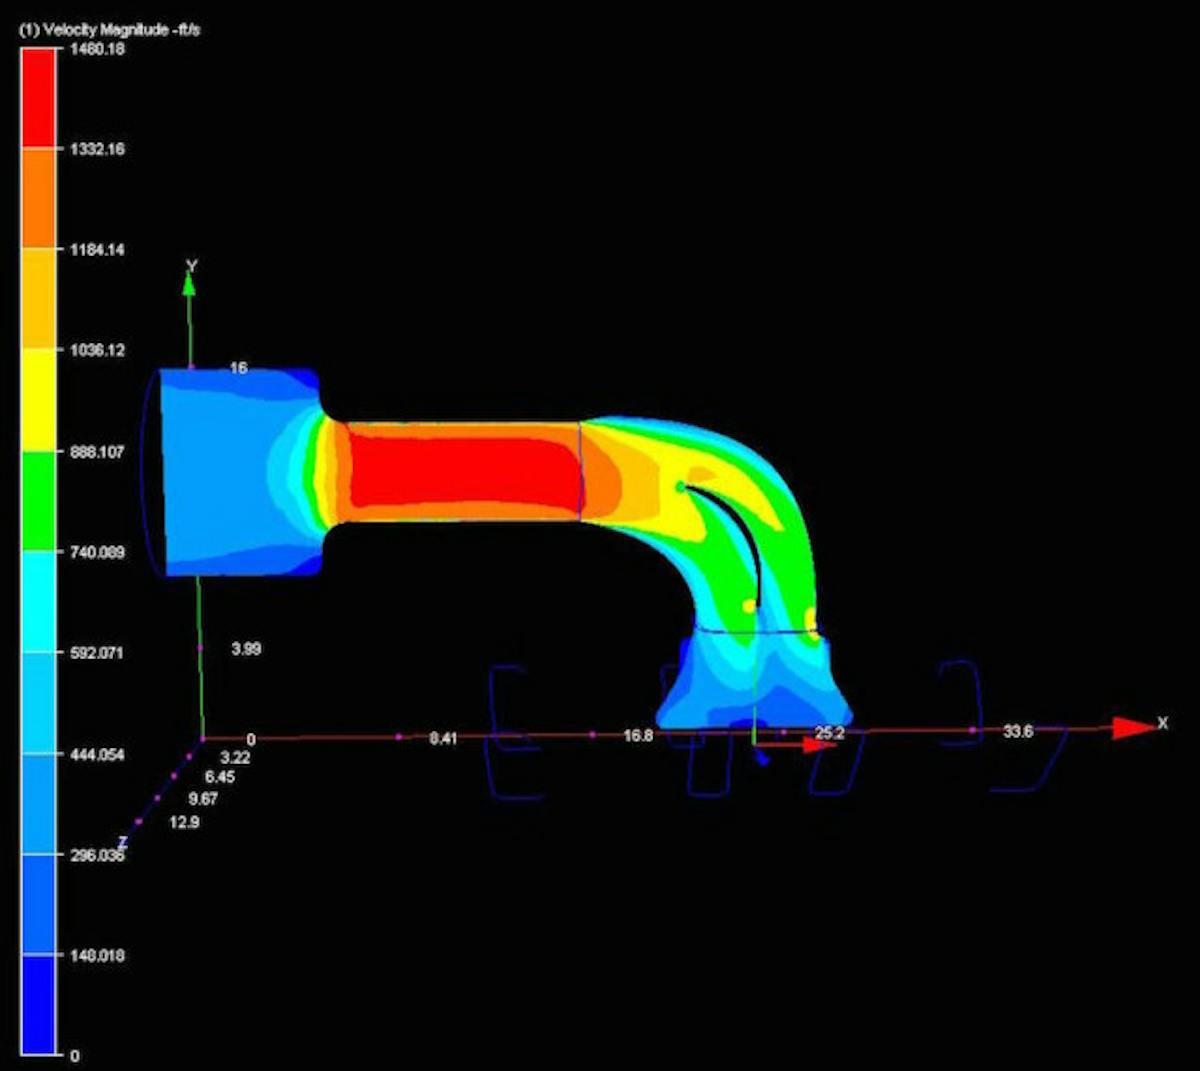Pick the red high-velocity region in the straight pipe
Screen dimensions: 1200x1071
point(460,470)
